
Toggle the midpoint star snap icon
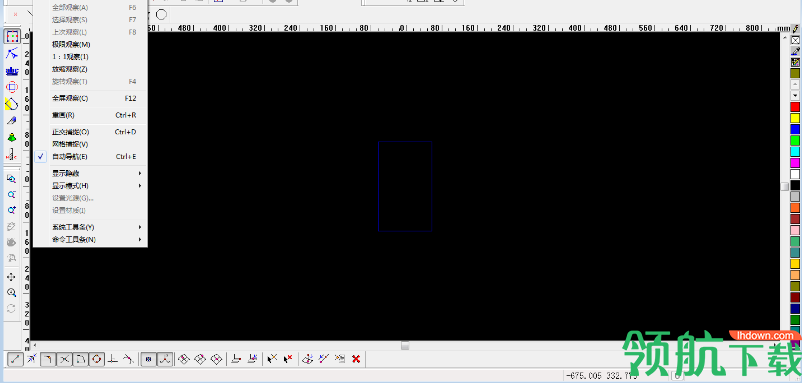coord(31,359)
